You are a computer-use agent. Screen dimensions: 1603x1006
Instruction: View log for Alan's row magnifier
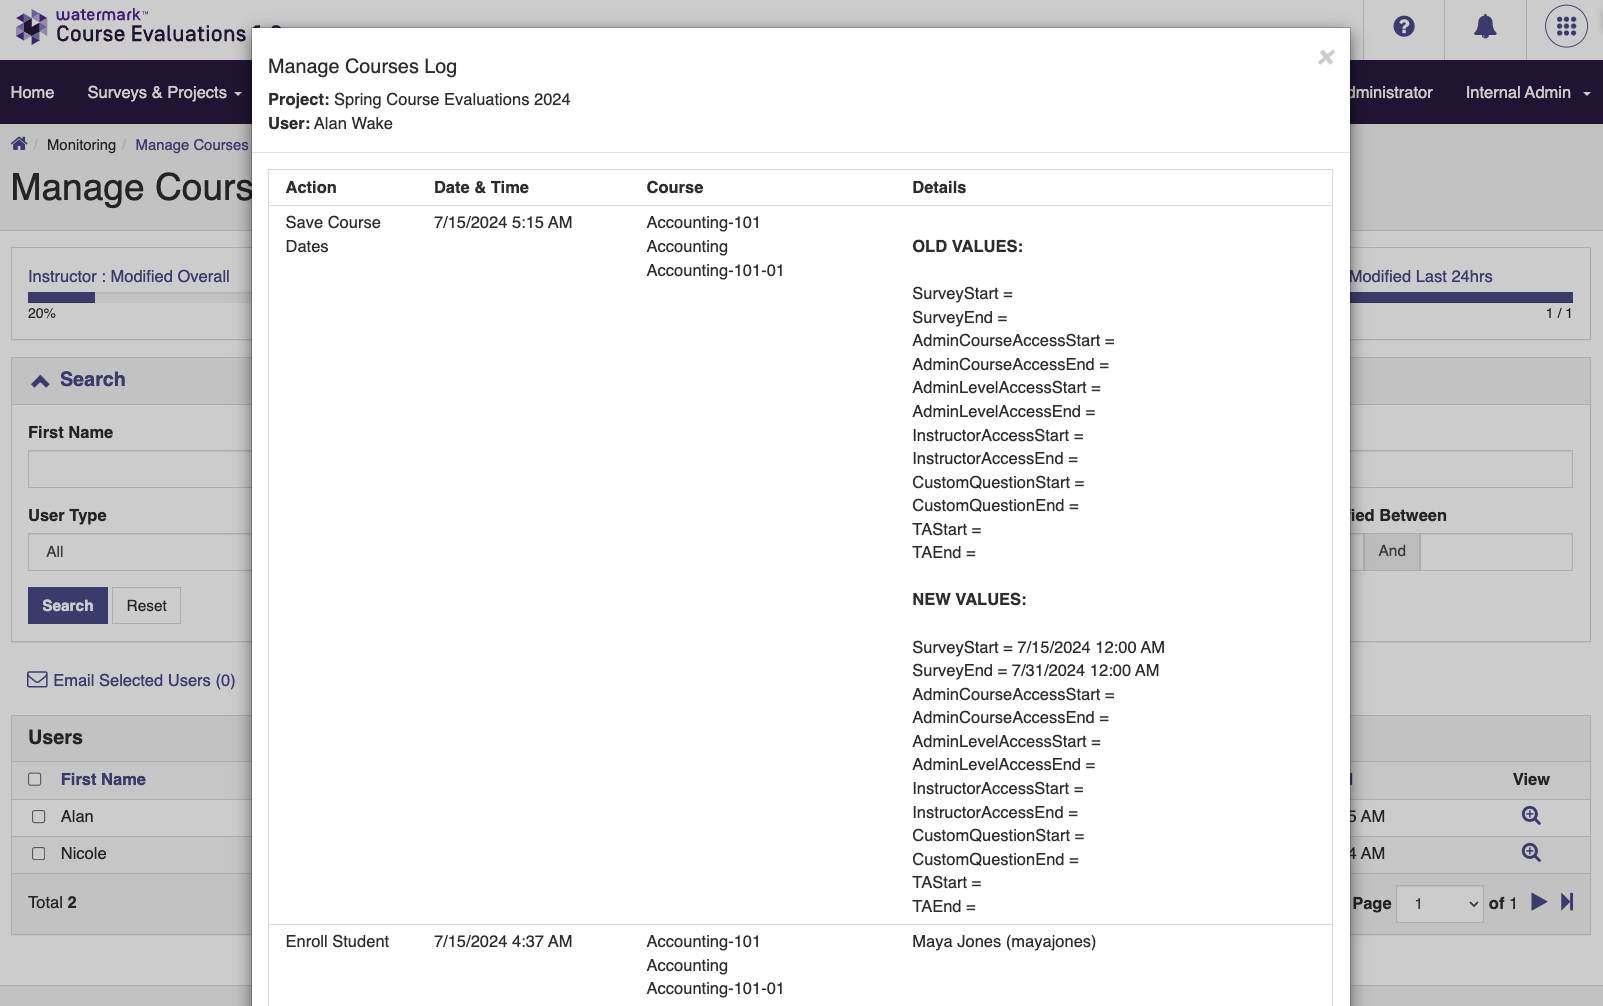pyautogui.click(x=1531, y=816)
